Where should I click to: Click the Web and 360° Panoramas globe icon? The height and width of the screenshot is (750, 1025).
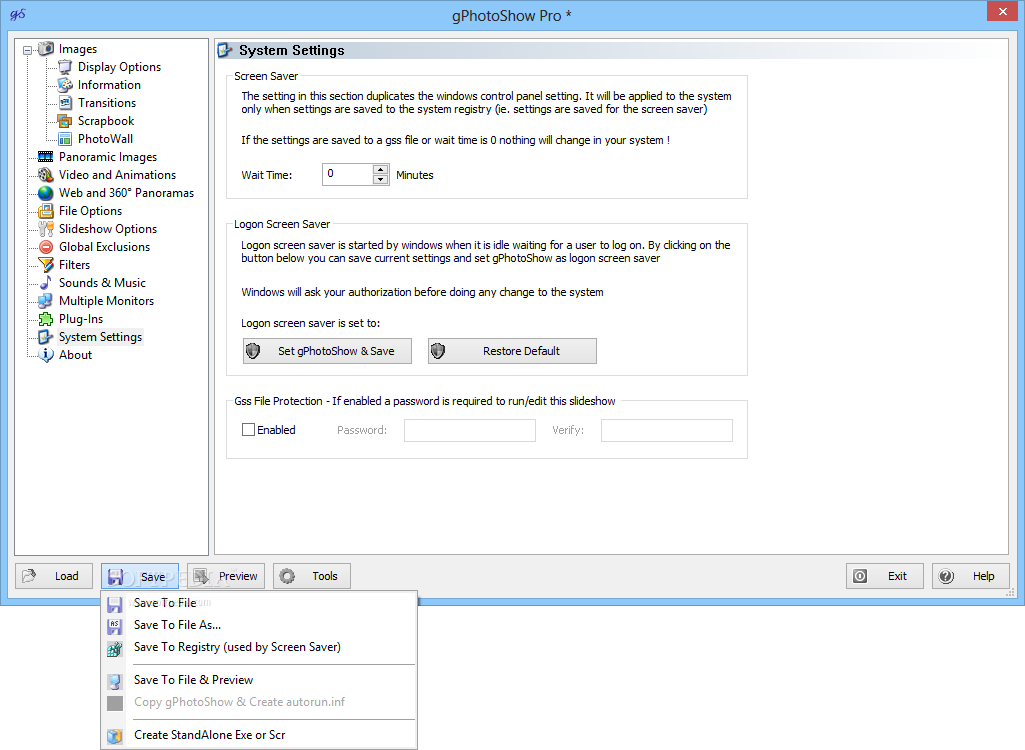46,193
